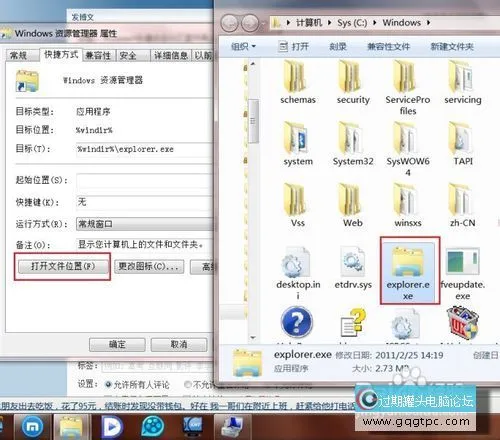This screenshot has width=500, height=440.
Task: Expand the arrow after 计算机 in address bar
Action: pyautogui.click(x=330, y=23)
